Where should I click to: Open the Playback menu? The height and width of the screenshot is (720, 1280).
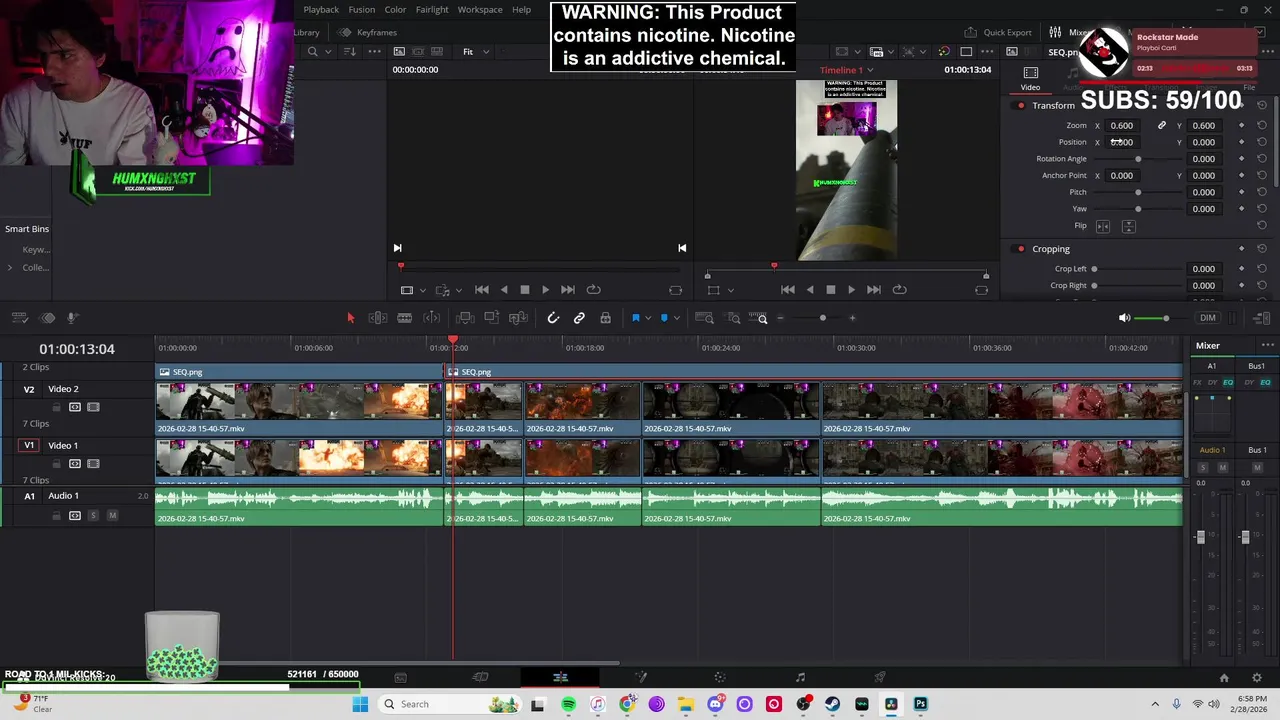tap(321, 10)
